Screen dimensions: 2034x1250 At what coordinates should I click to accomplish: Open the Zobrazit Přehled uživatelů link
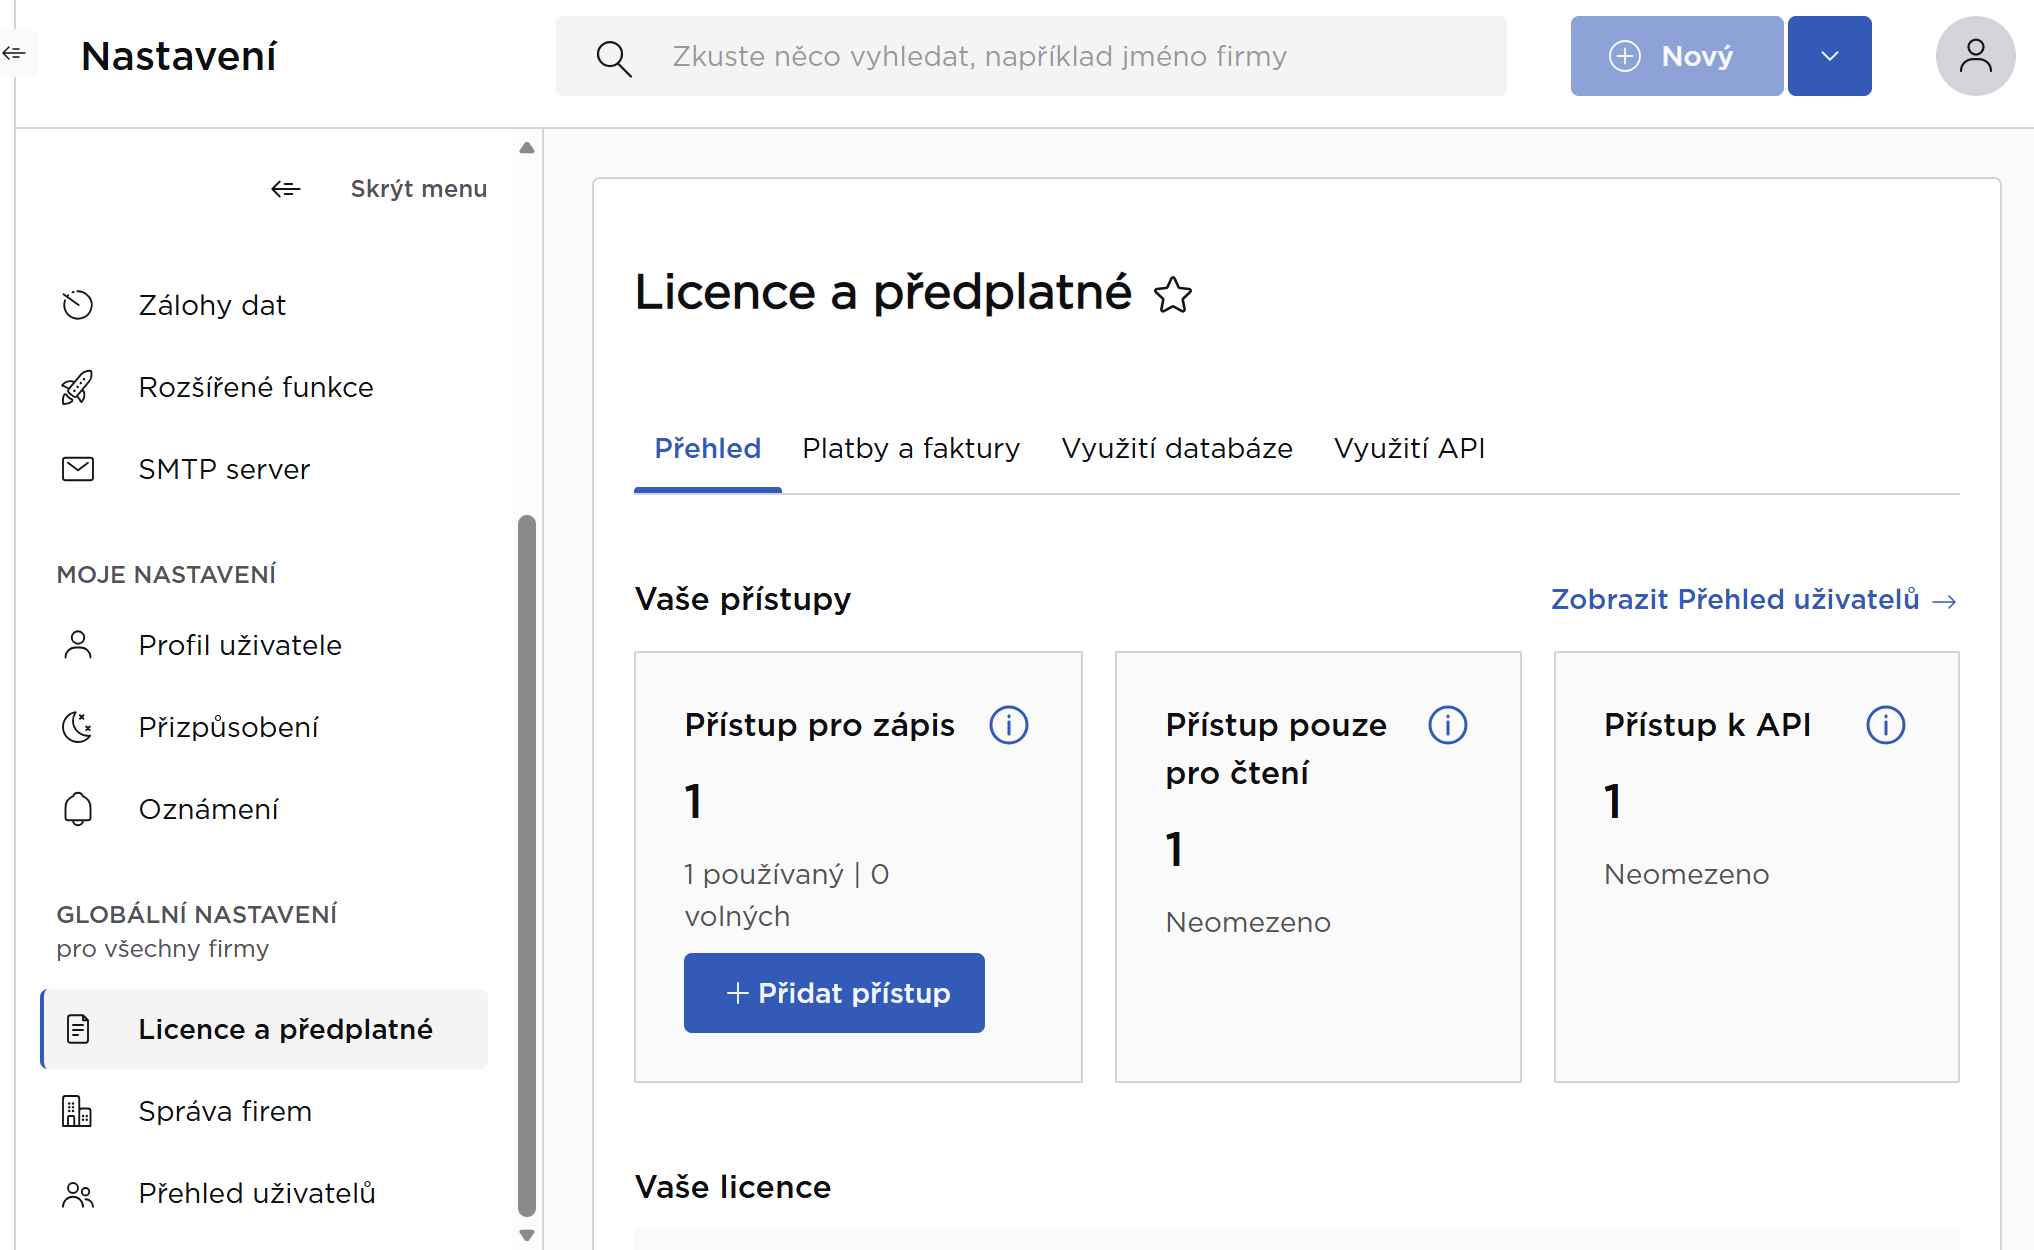coord(1754,600)
